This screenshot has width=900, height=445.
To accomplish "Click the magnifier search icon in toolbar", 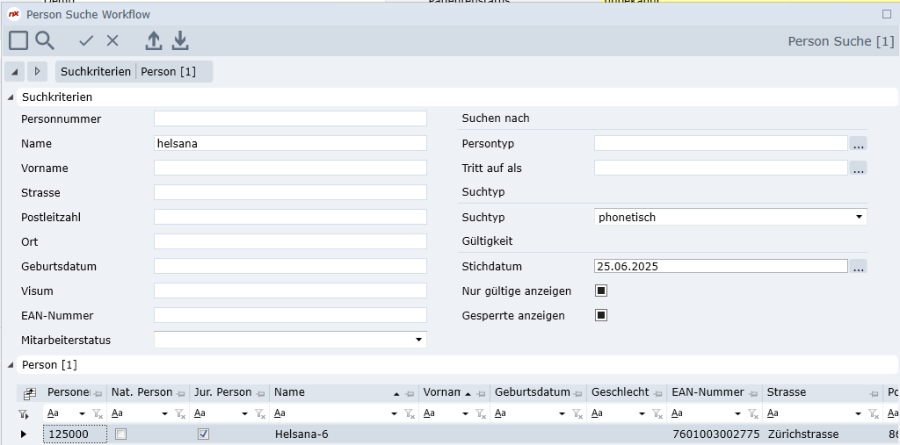I will coord(45,40).
